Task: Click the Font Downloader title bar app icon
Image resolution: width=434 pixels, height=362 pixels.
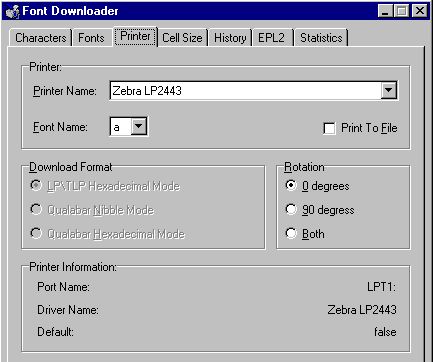Action: 12,11
